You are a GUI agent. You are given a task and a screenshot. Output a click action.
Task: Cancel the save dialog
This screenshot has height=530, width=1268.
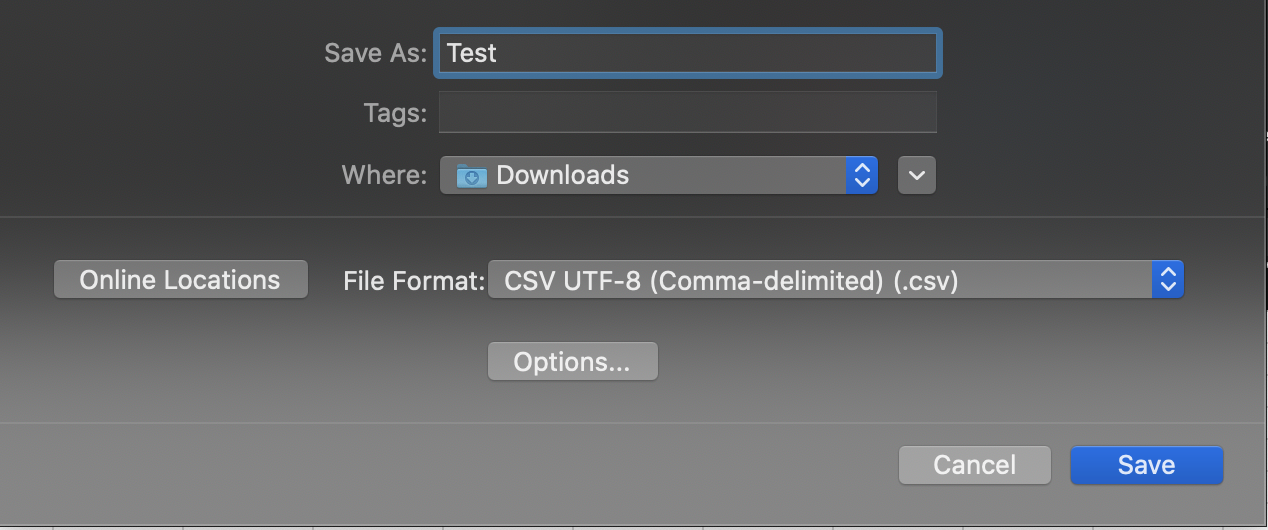pos(975,465)
